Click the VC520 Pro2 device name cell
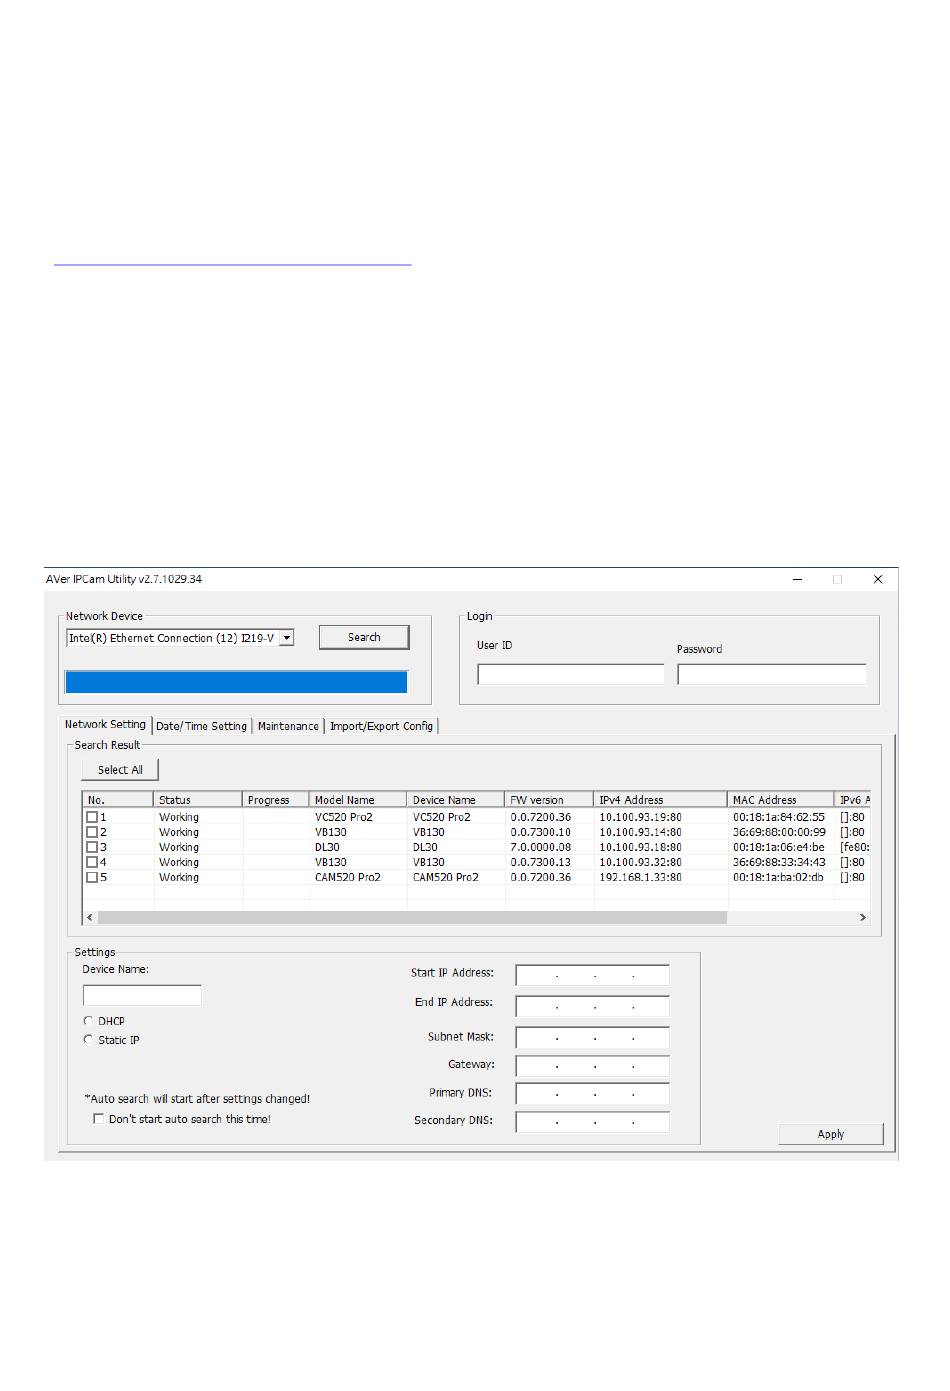 tap(442, 817)
